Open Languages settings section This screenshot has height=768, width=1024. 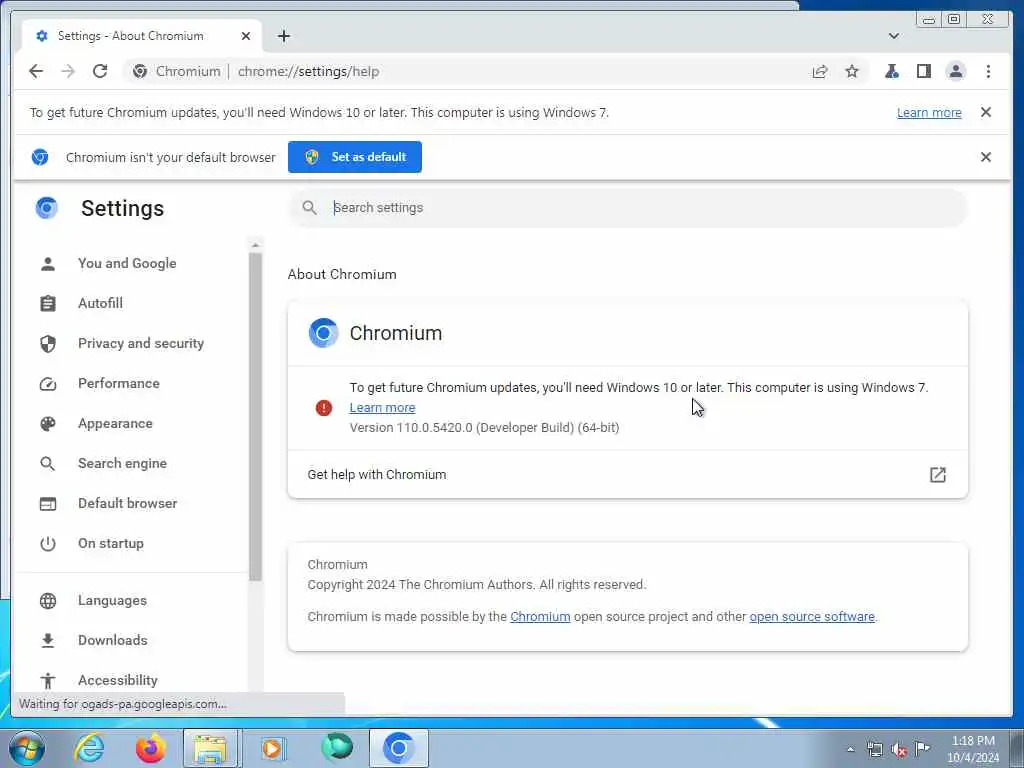[112, 601]
